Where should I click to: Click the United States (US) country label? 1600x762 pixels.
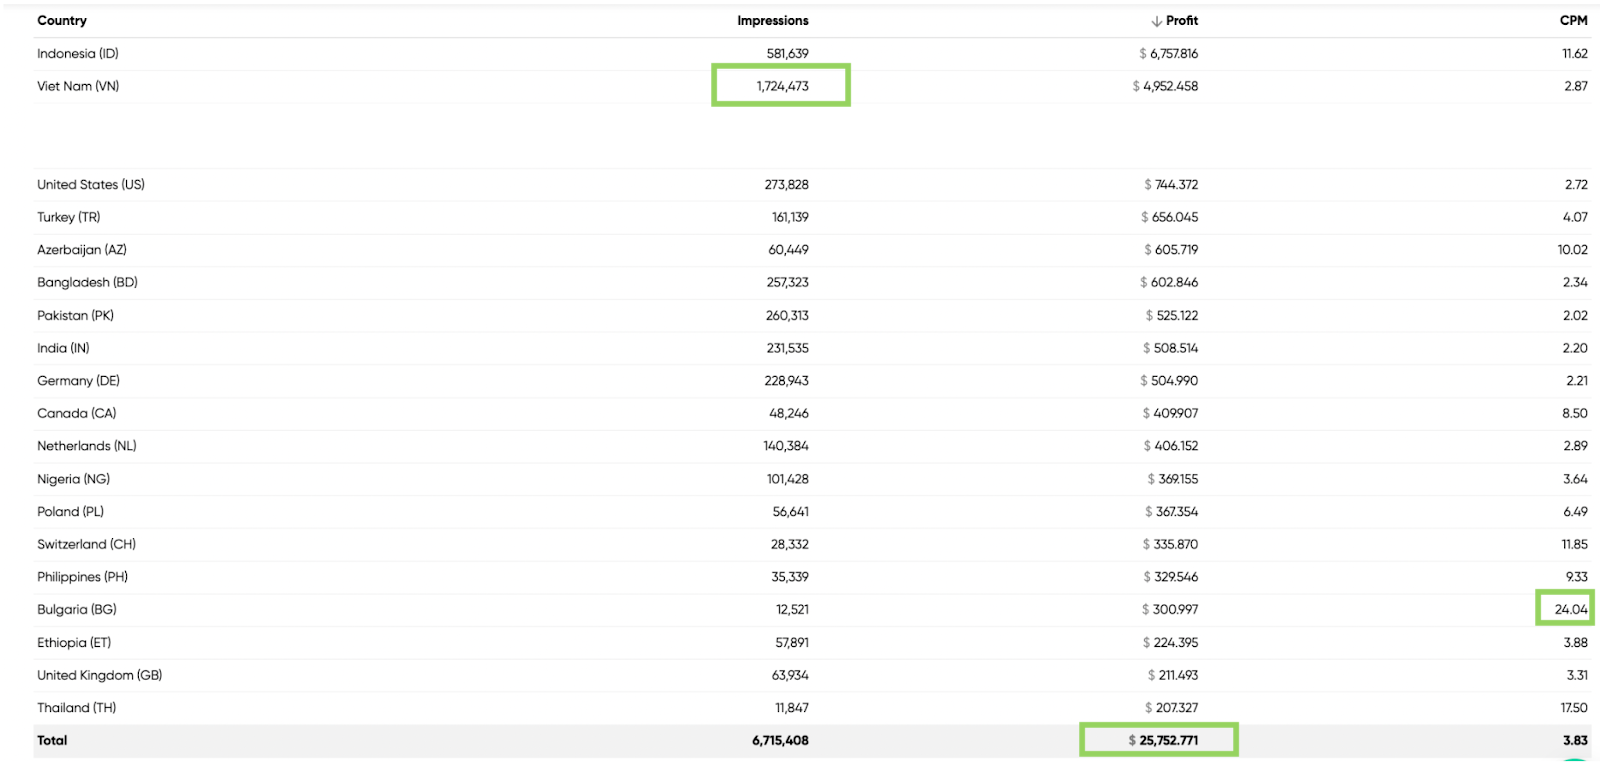click(x=90, y=184)
